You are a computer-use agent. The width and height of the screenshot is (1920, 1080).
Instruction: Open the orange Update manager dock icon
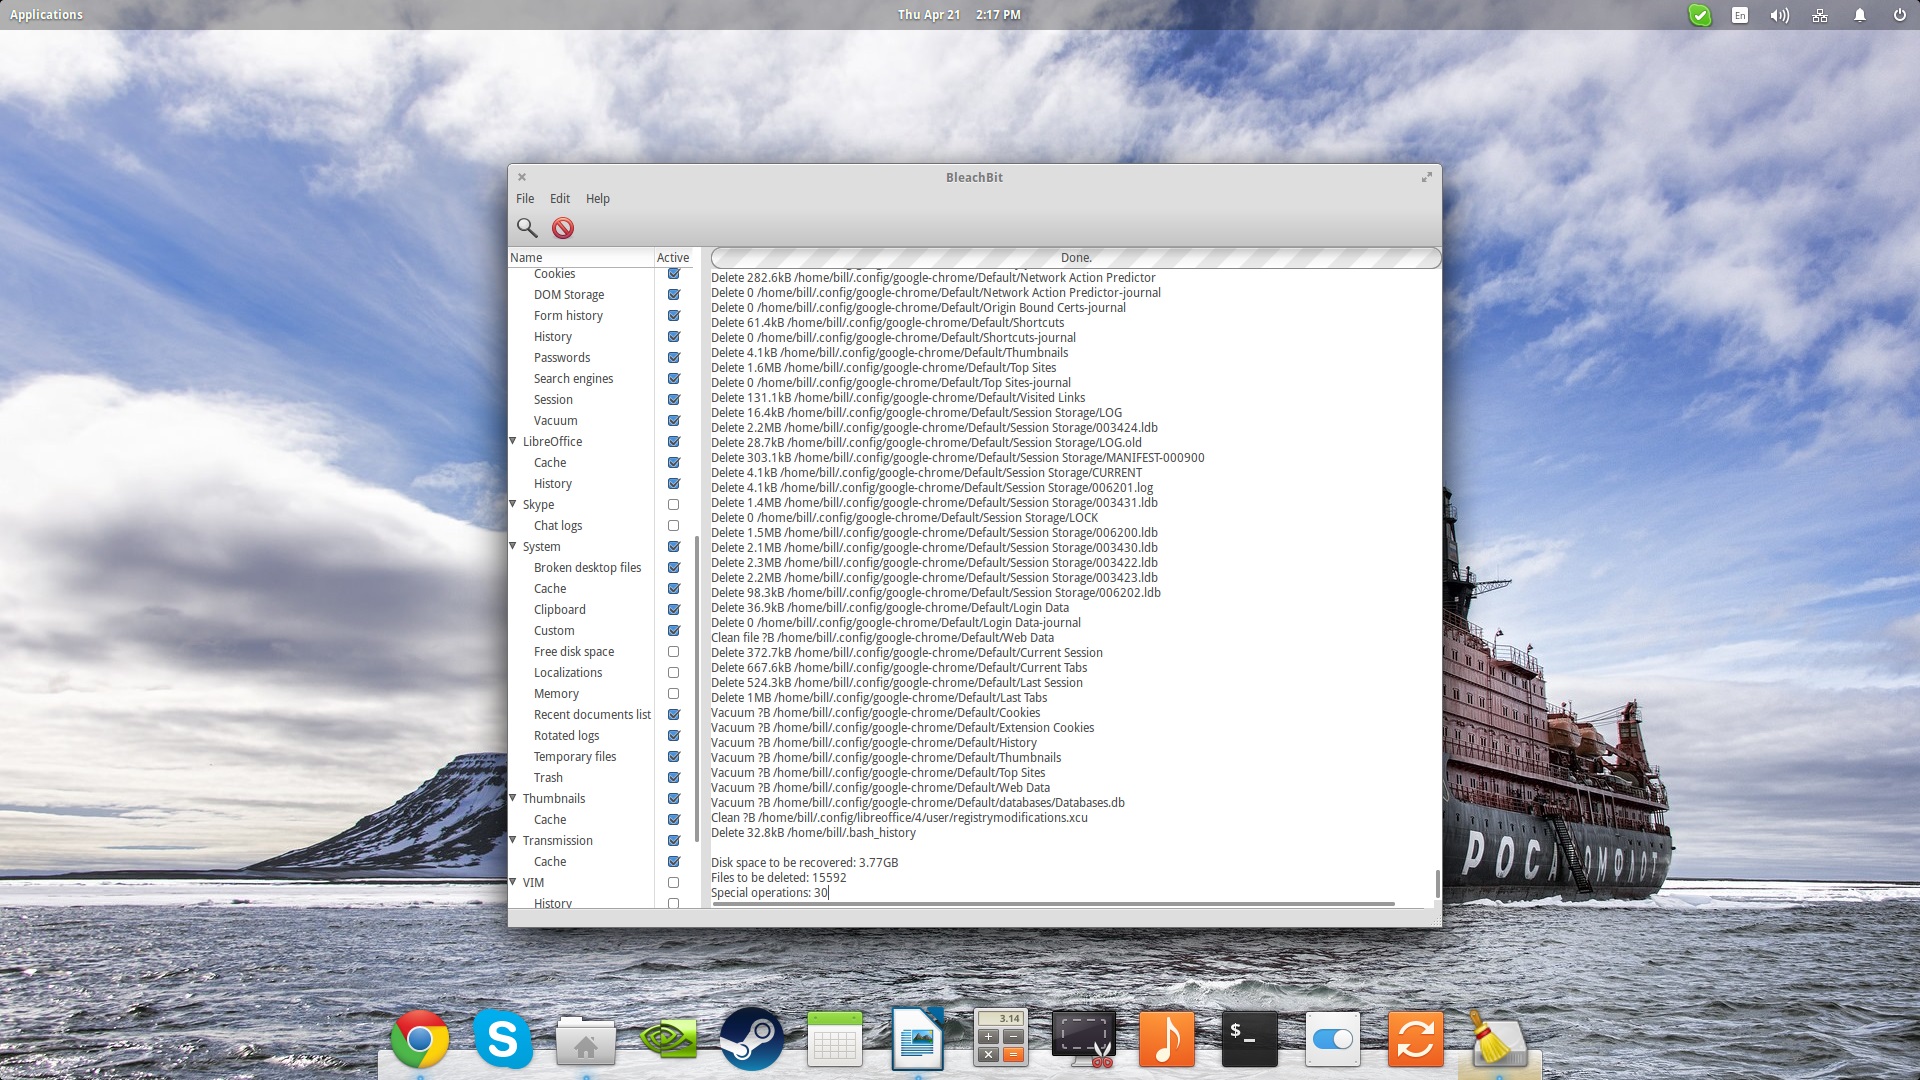[1416, 1039]
